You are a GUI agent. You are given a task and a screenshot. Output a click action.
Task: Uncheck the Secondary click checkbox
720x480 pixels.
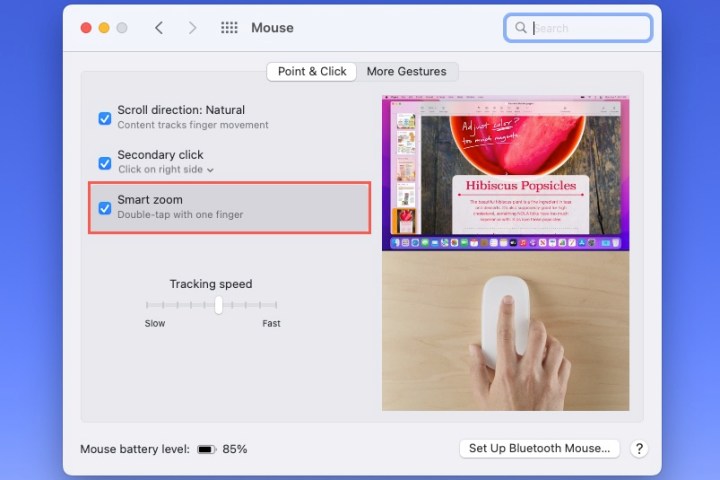point(105,163)
